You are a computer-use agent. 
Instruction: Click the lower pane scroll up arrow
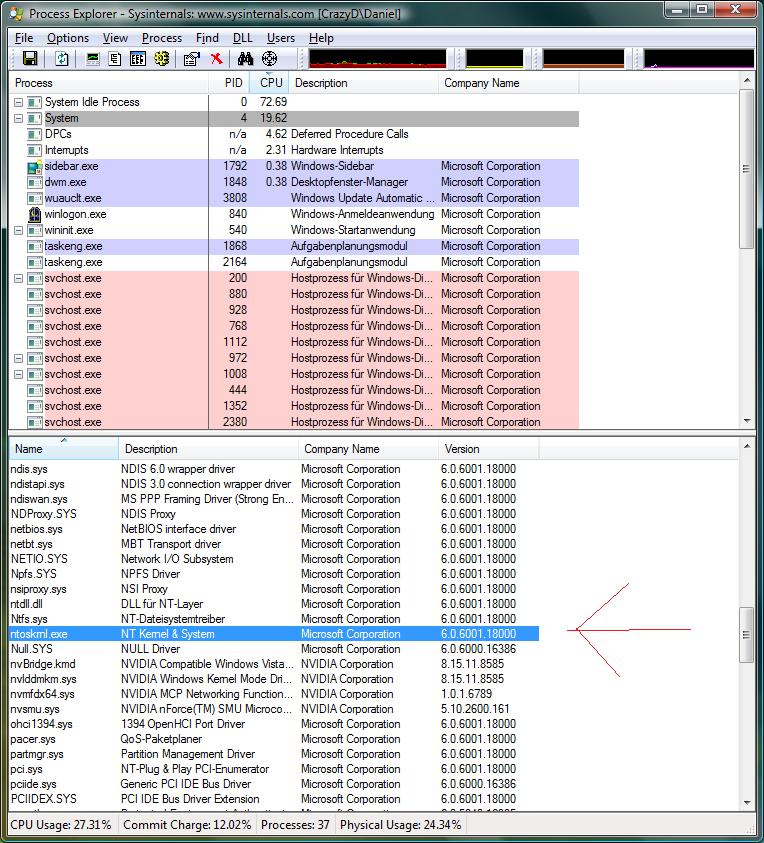[746, 446]
